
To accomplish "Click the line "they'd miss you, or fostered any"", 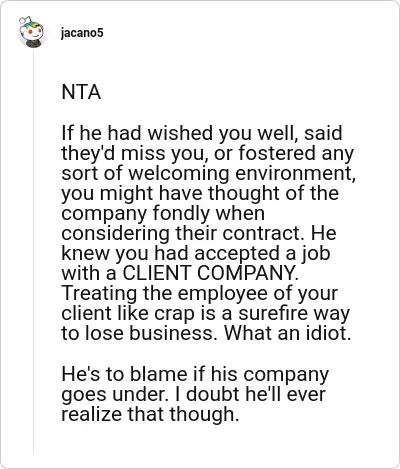I will [208, 154].
